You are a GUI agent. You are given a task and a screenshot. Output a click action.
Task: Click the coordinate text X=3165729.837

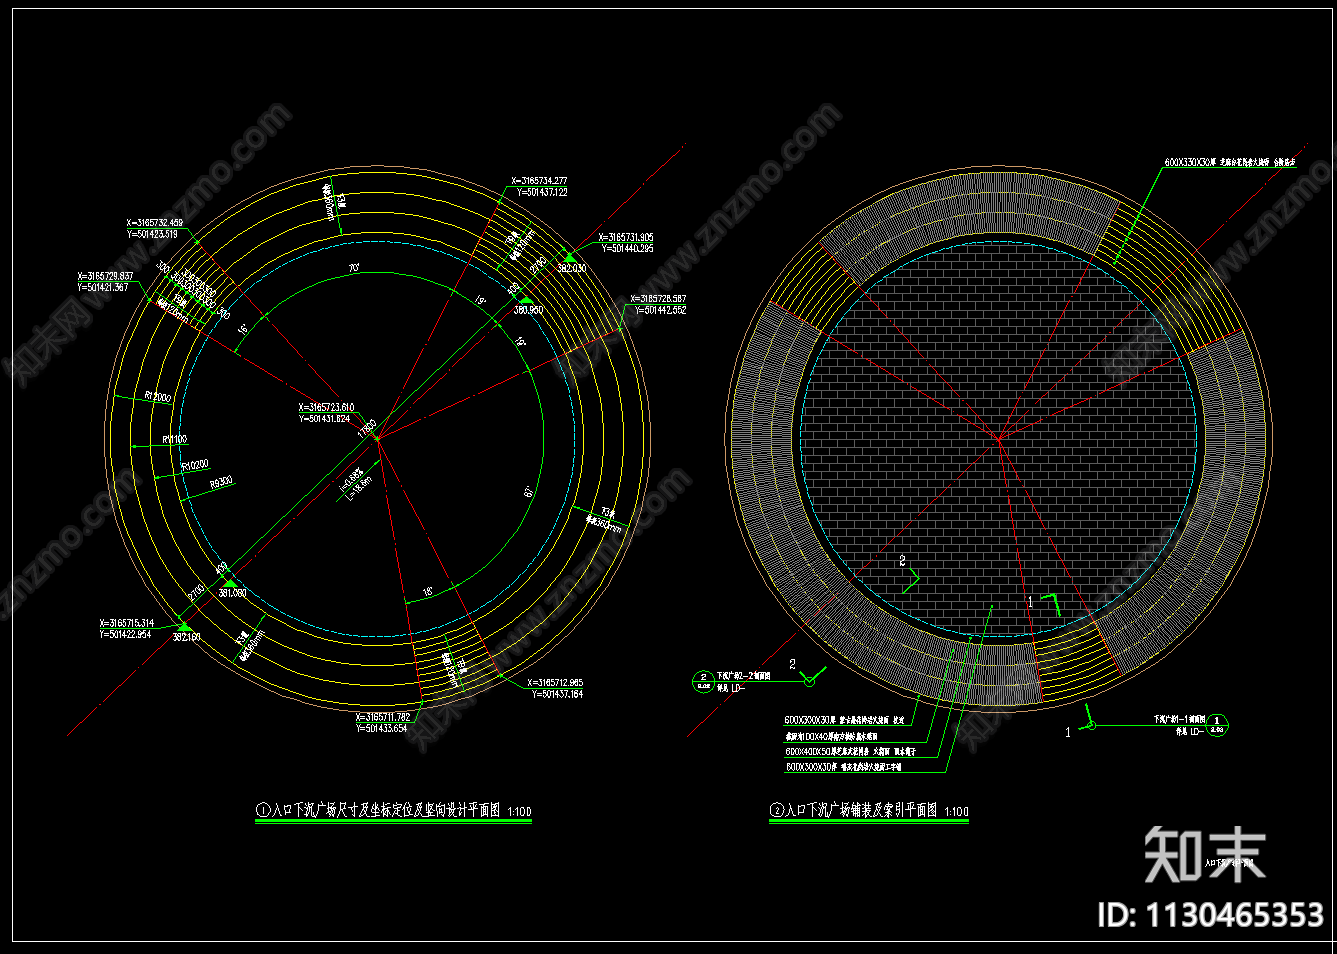coord(105,276)
